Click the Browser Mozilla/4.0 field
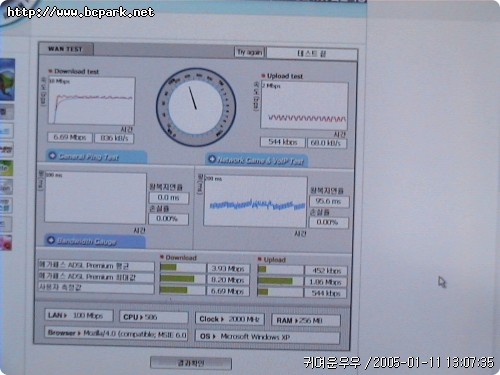The width and height of the screenshot is (500, 375). pos(116,333)
